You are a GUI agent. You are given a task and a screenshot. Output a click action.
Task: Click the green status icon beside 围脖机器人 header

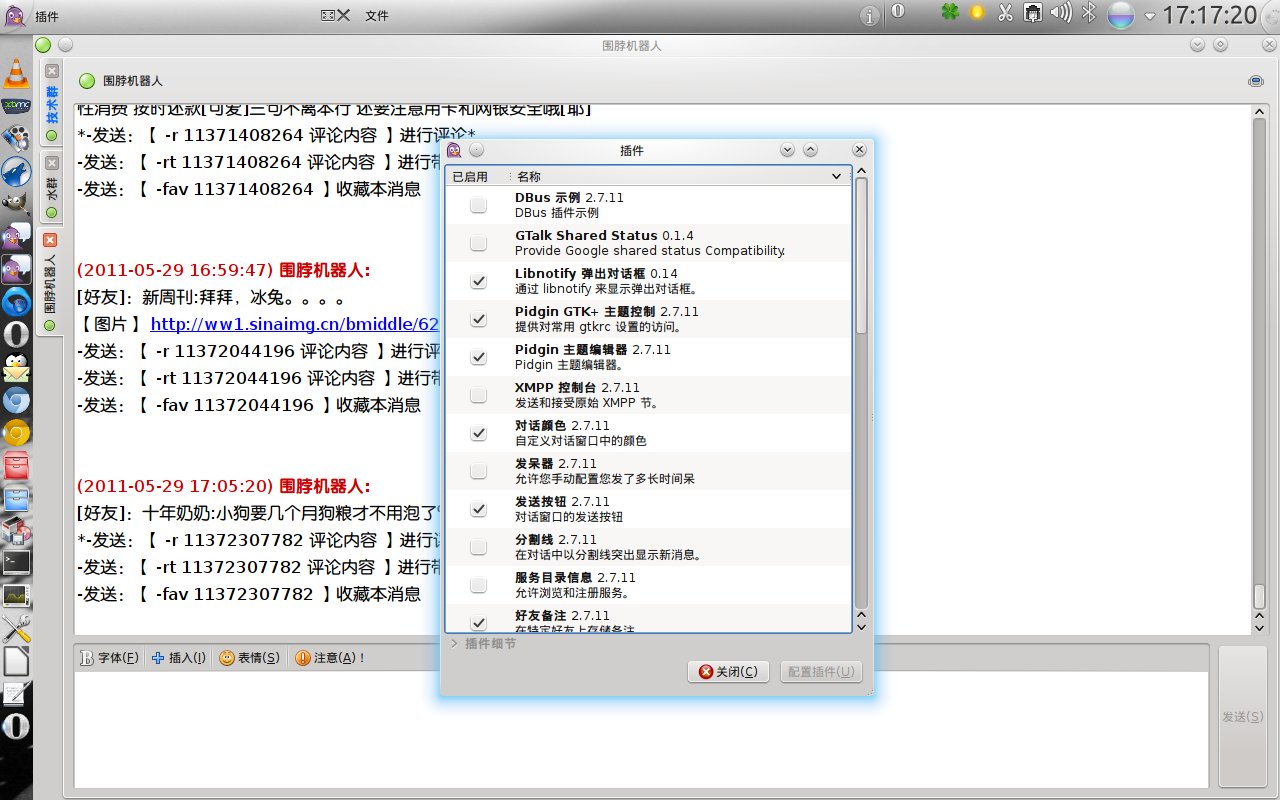(x=87, y=81)
